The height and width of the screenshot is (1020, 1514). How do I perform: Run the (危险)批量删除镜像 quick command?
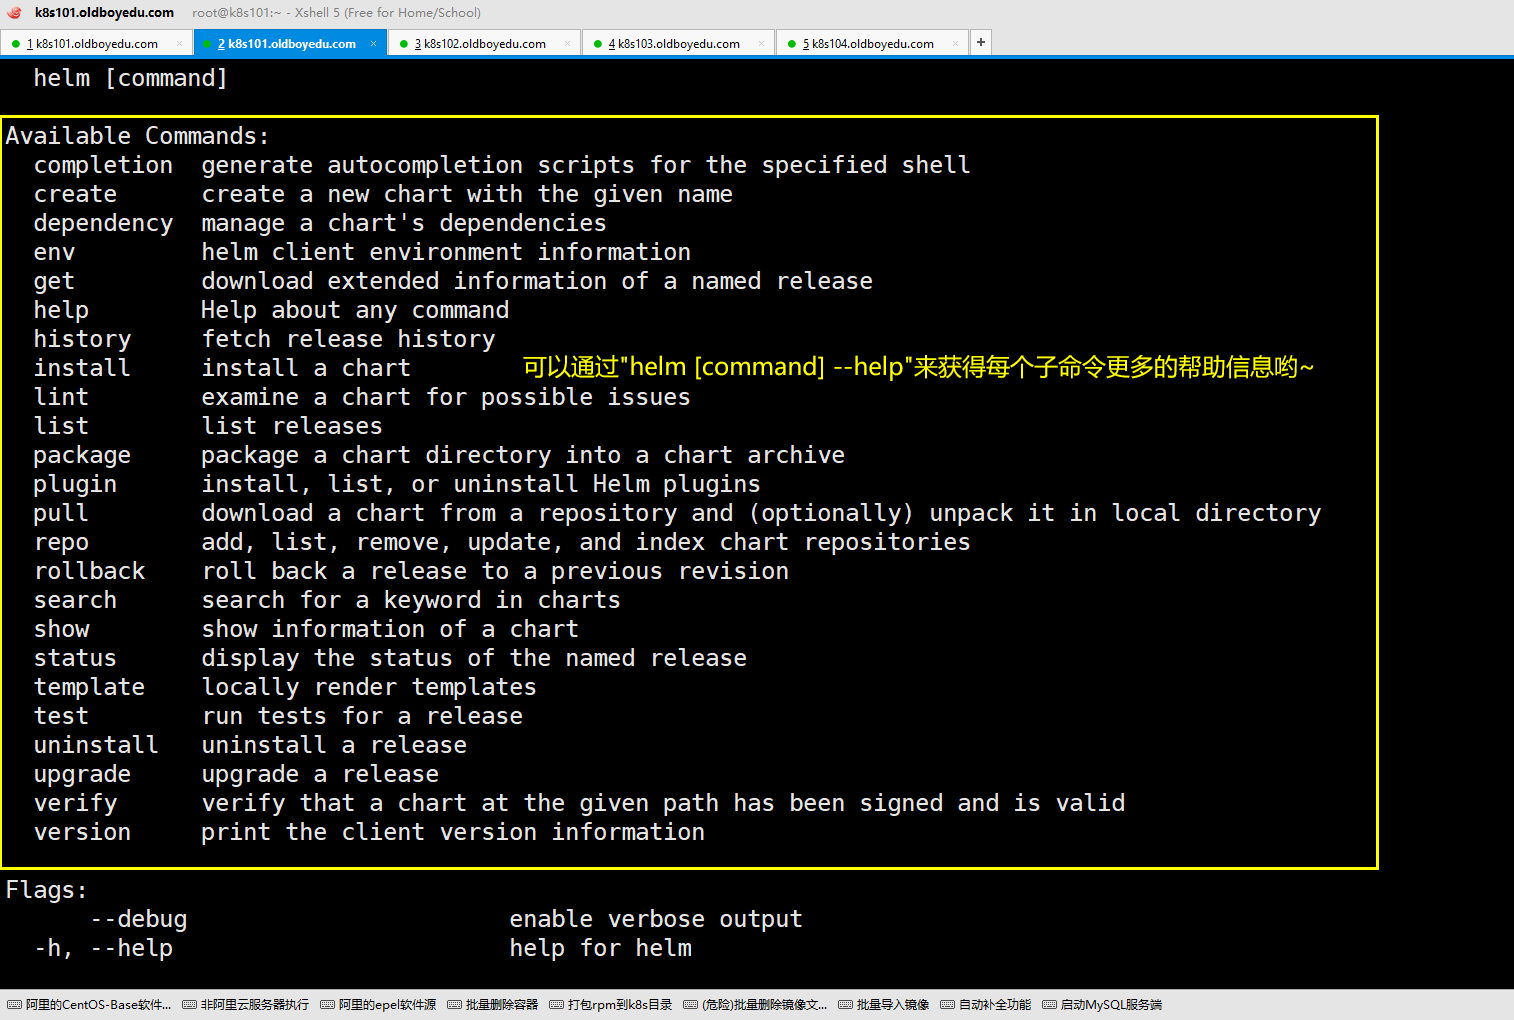point(756,1005)
